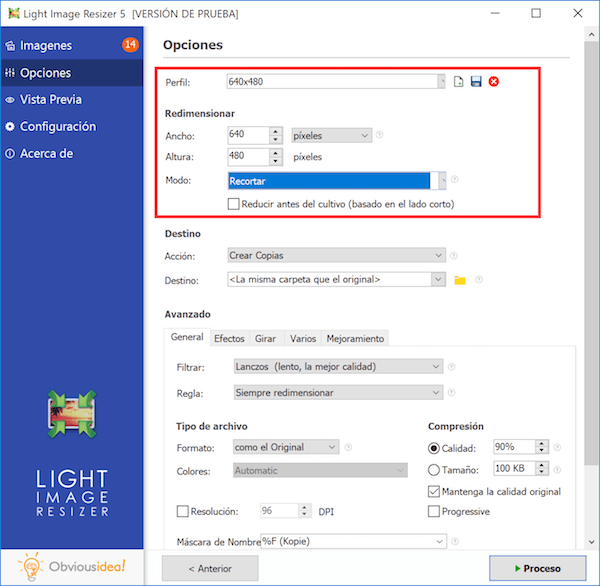Decrease Tamaño KB with down arrow
The height and width of the screenshot is (586, 600).
coord(541,473)
